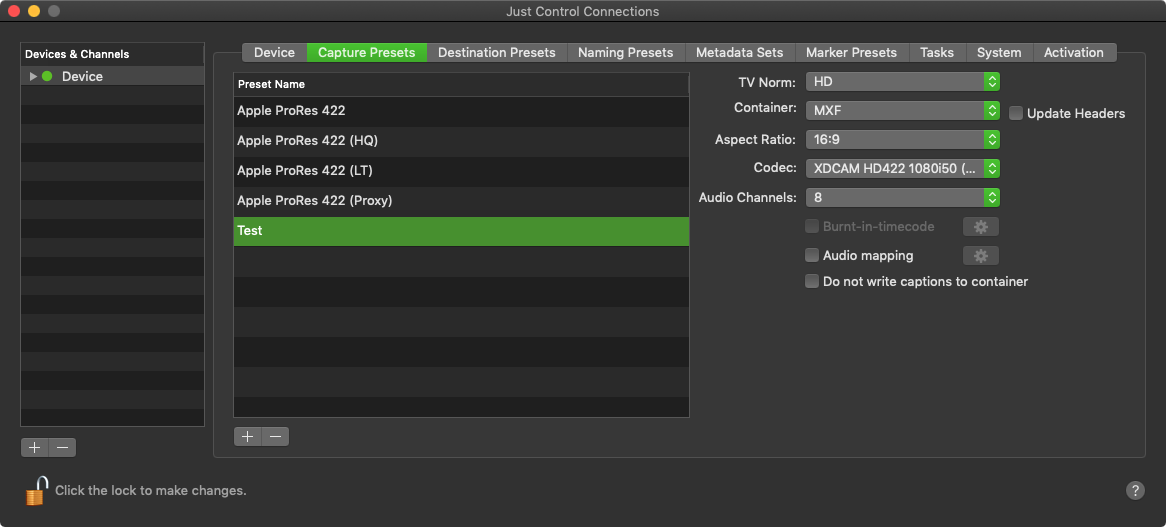Select the Apple ProRes 422 (LT) preset

461,171
